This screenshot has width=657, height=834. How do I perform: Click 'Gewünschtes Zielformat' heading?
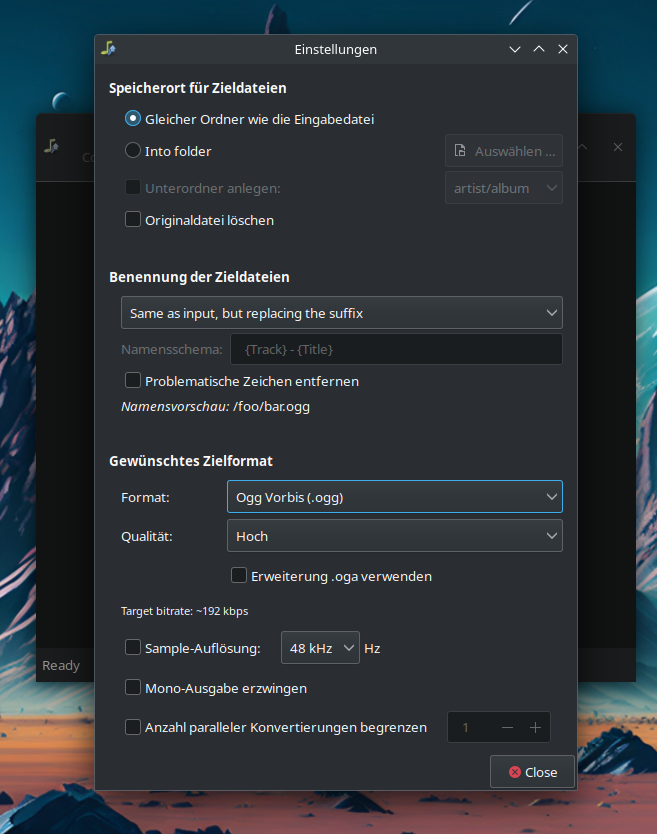[x=191, y=461]
